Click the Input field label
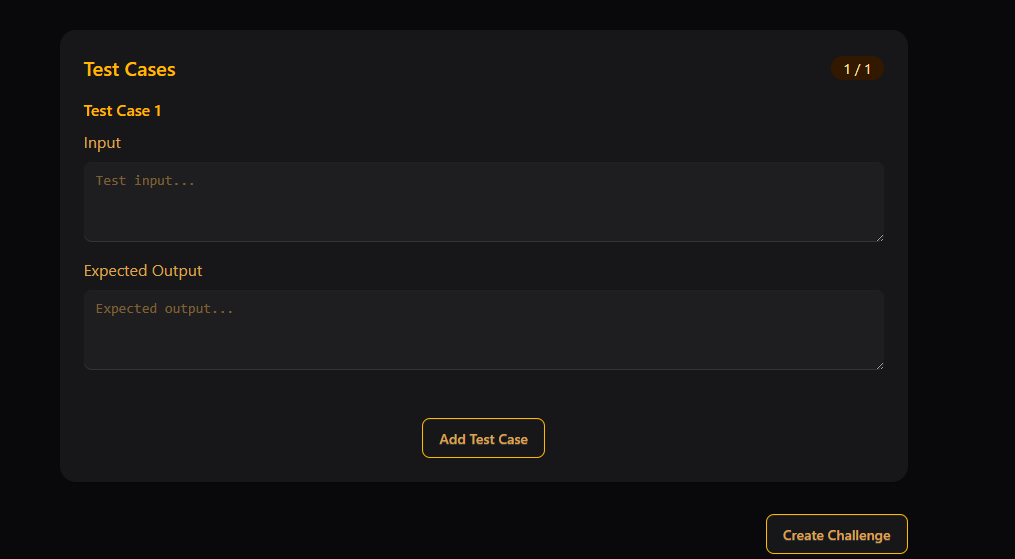Image resolution: width=1015 pixels, height=559 pixels. (x=102, y=143)
